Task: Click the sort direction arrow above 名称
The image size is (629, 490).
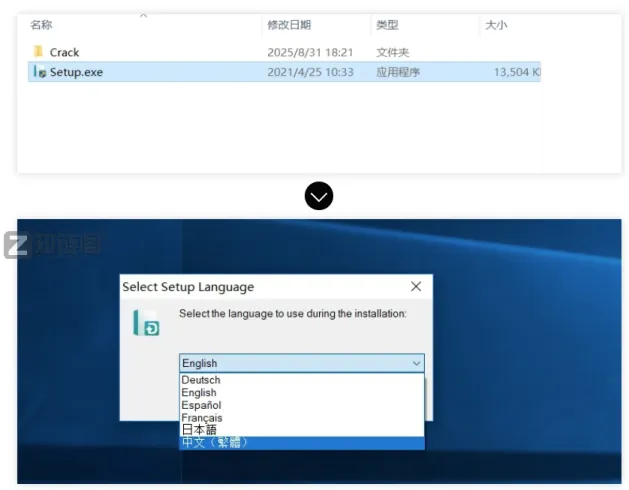Action: (144, 16)
